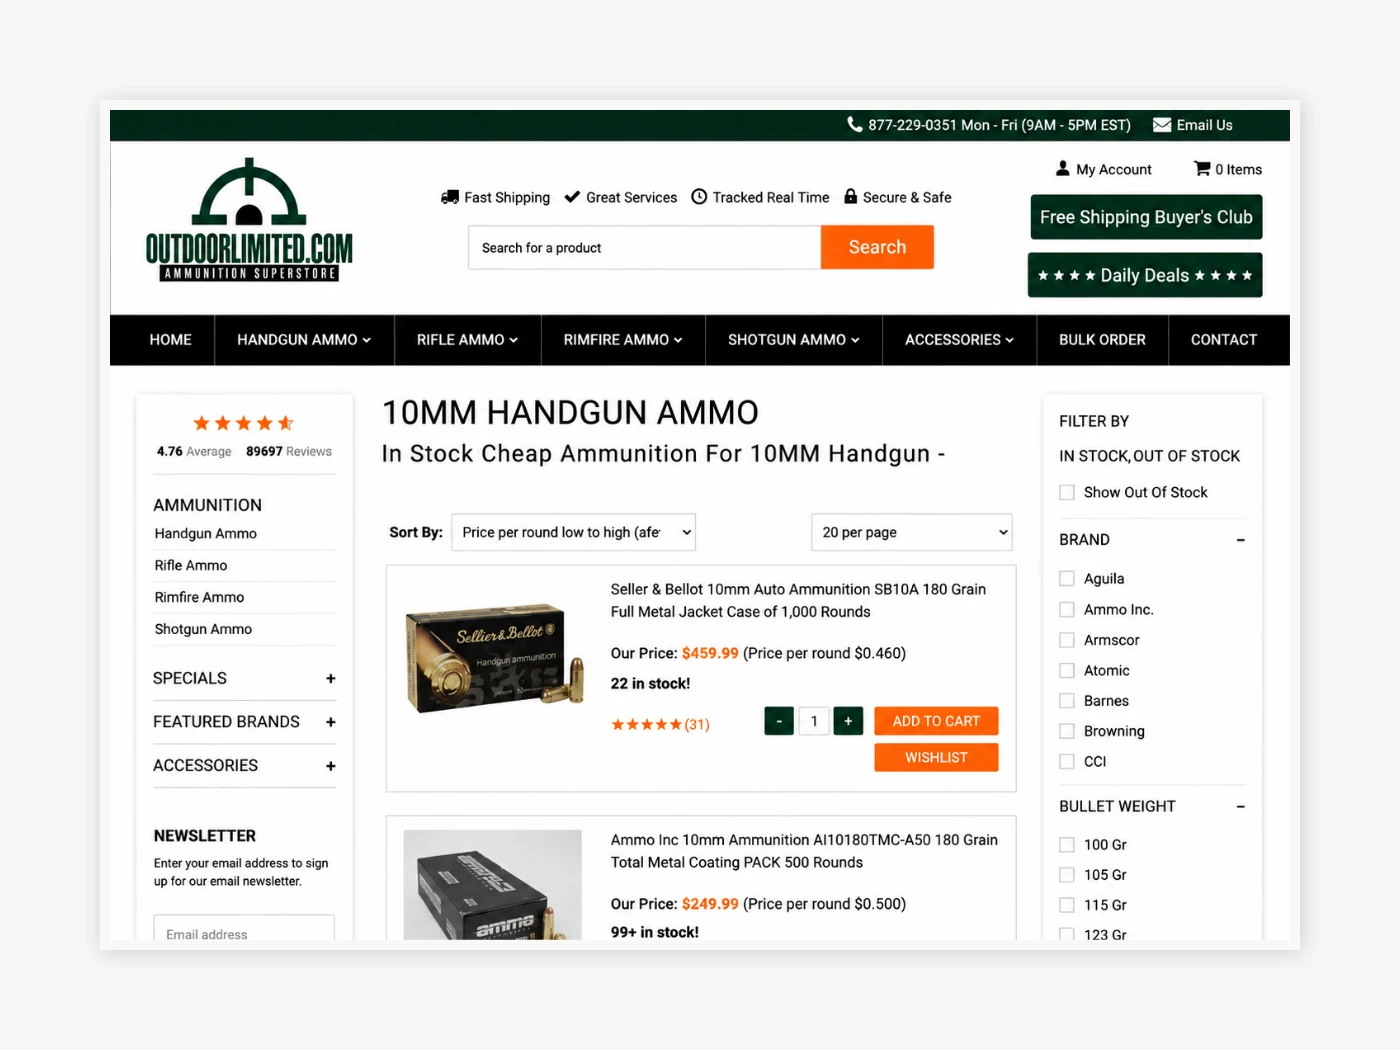
Task: Click the Fast Shipping truck icon
Action: 450,197
